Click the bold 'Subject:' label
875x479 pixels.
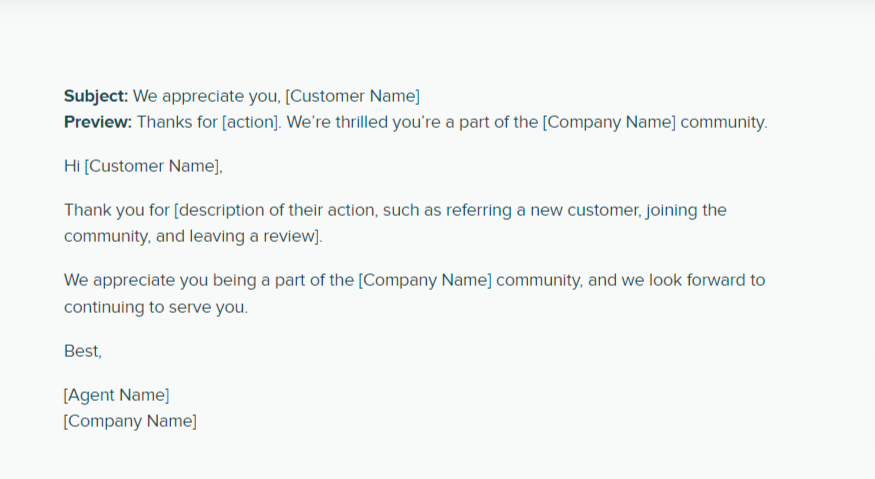click(96, 97)
